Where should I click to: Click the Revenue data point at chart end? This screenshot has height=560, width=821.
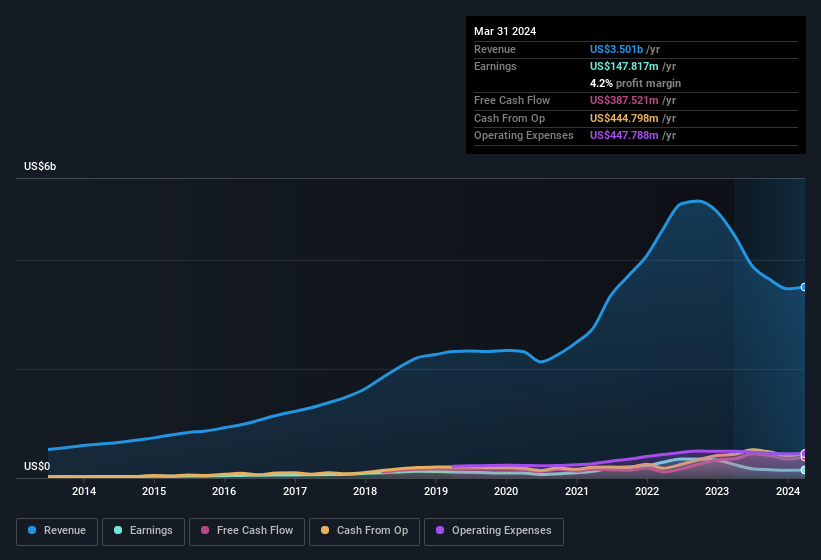pos(804,287)
